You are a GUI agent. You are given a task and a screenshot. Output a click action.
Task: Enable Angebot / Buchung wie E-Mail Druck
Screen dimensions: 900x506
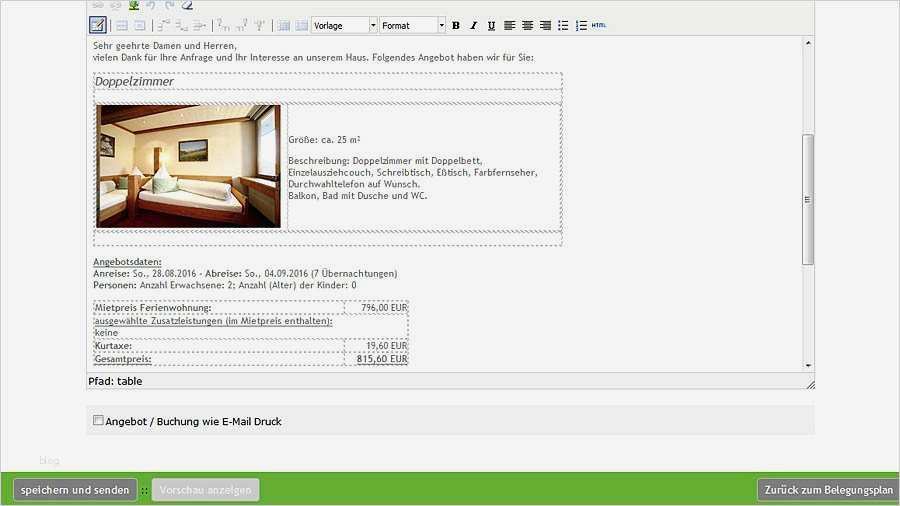(x=98, y=421)
